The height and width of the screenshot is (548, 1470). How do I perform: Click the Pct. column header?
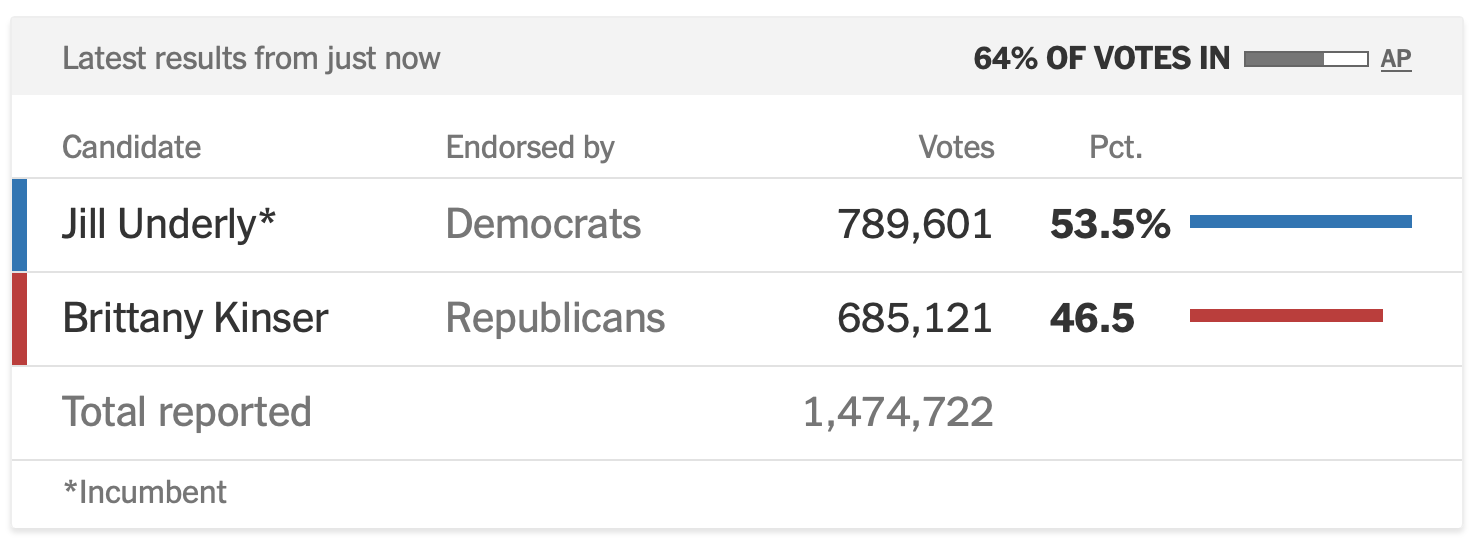pos(1116,148)
